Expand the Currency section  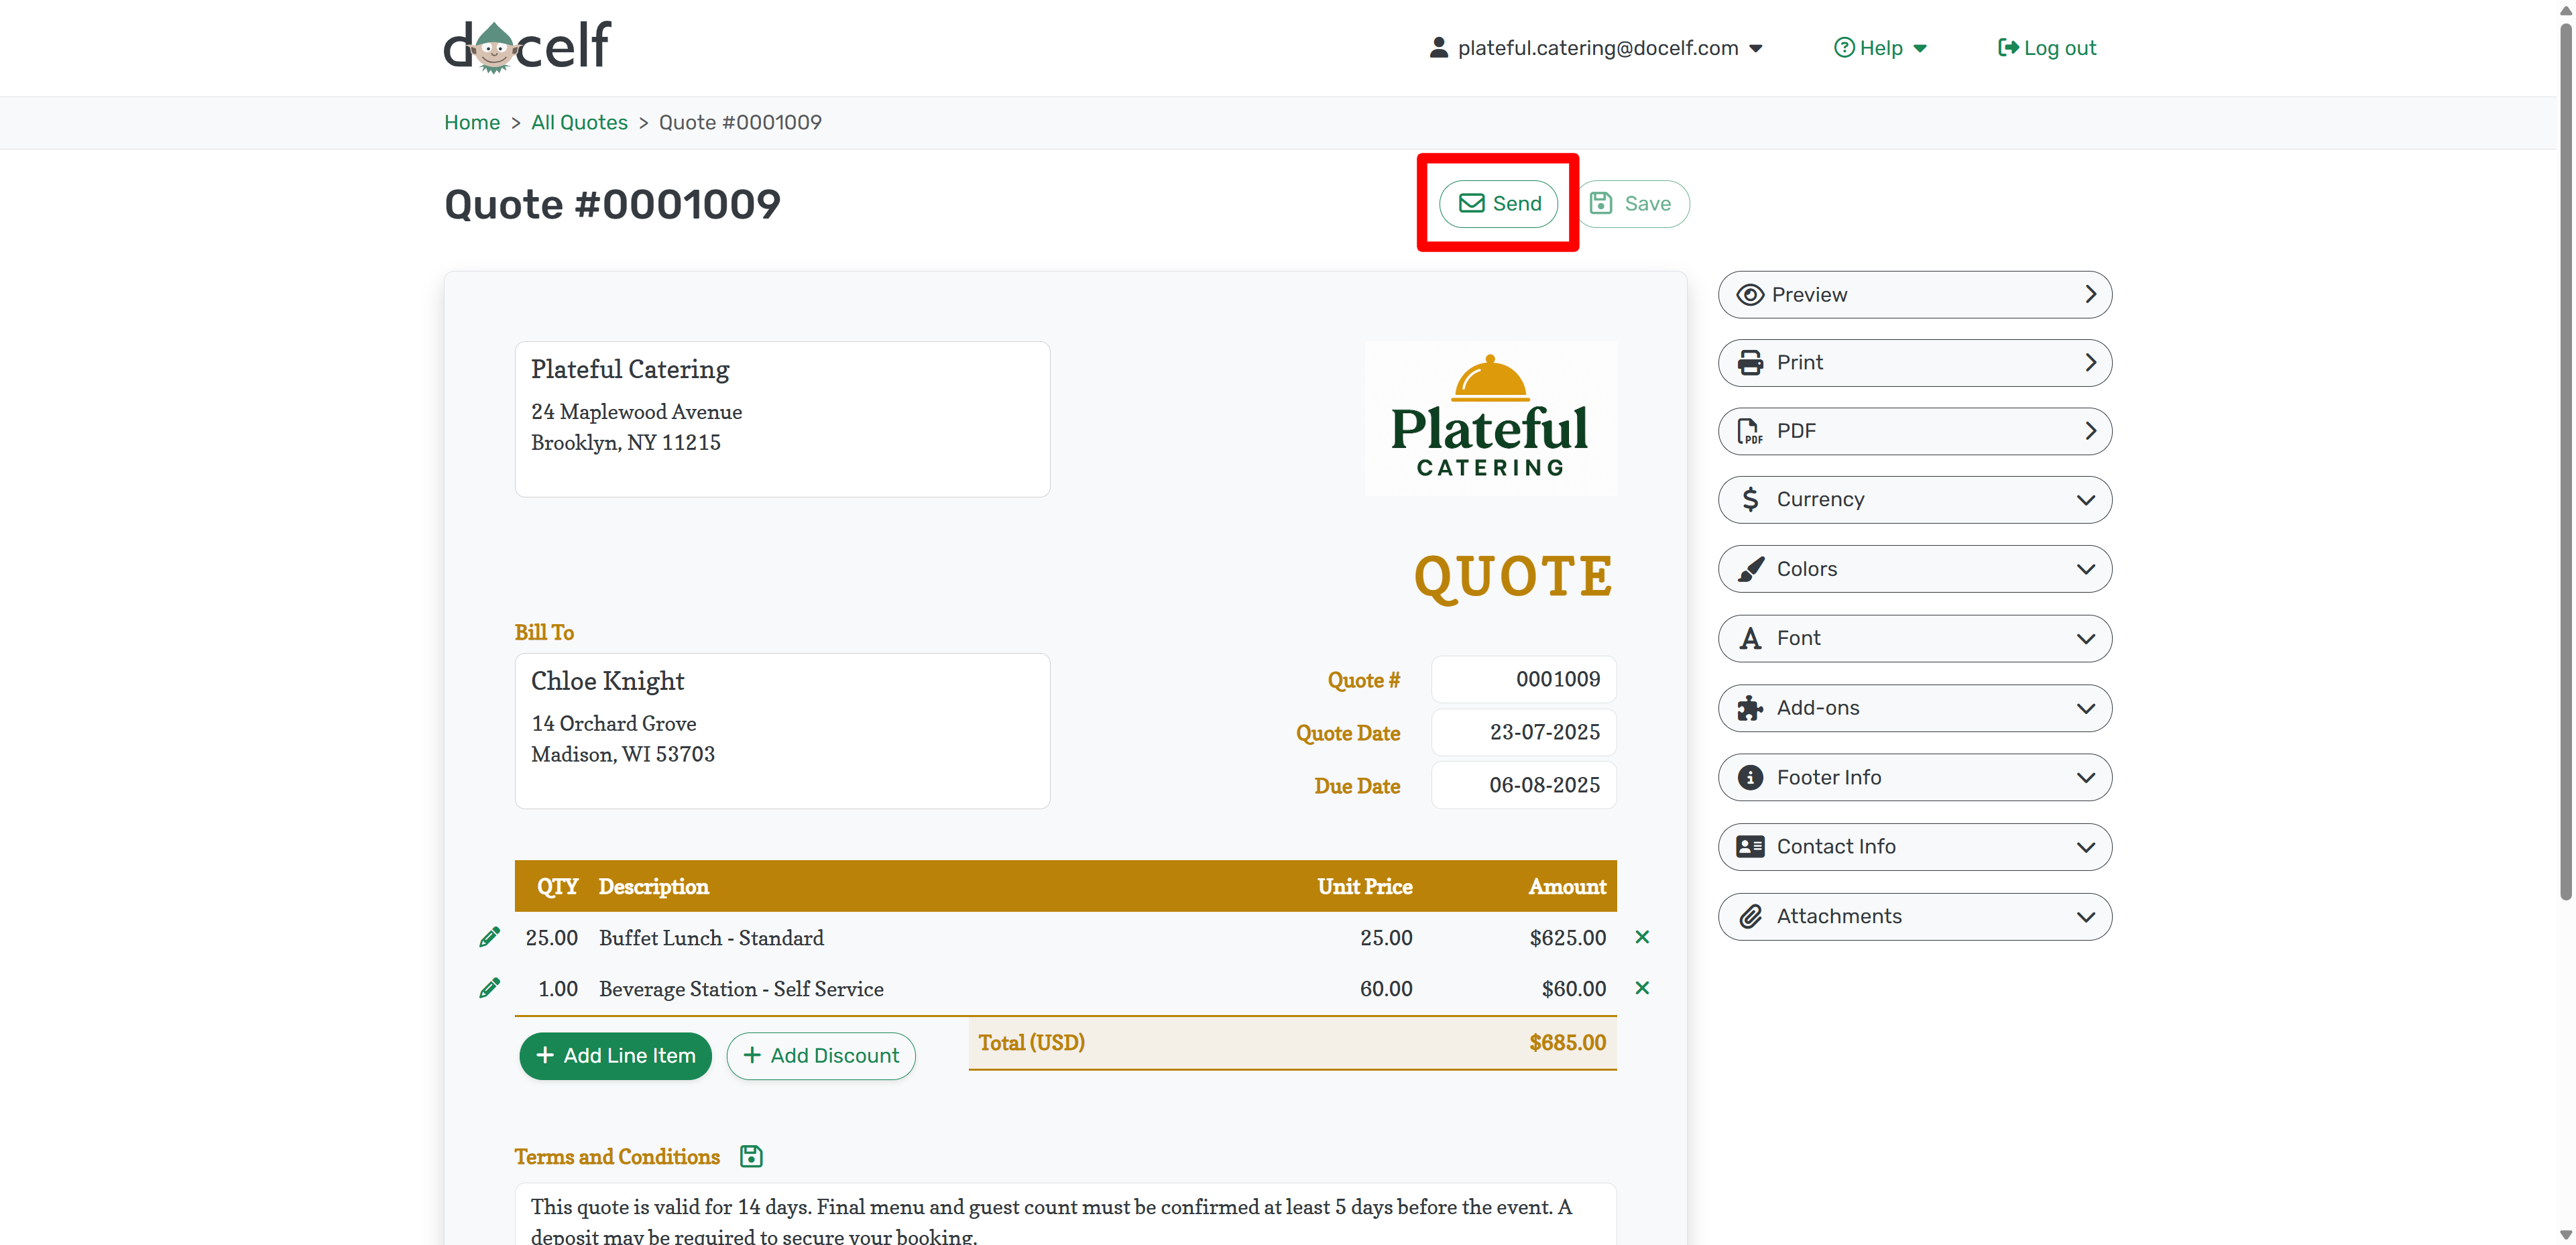point(1913,499)
